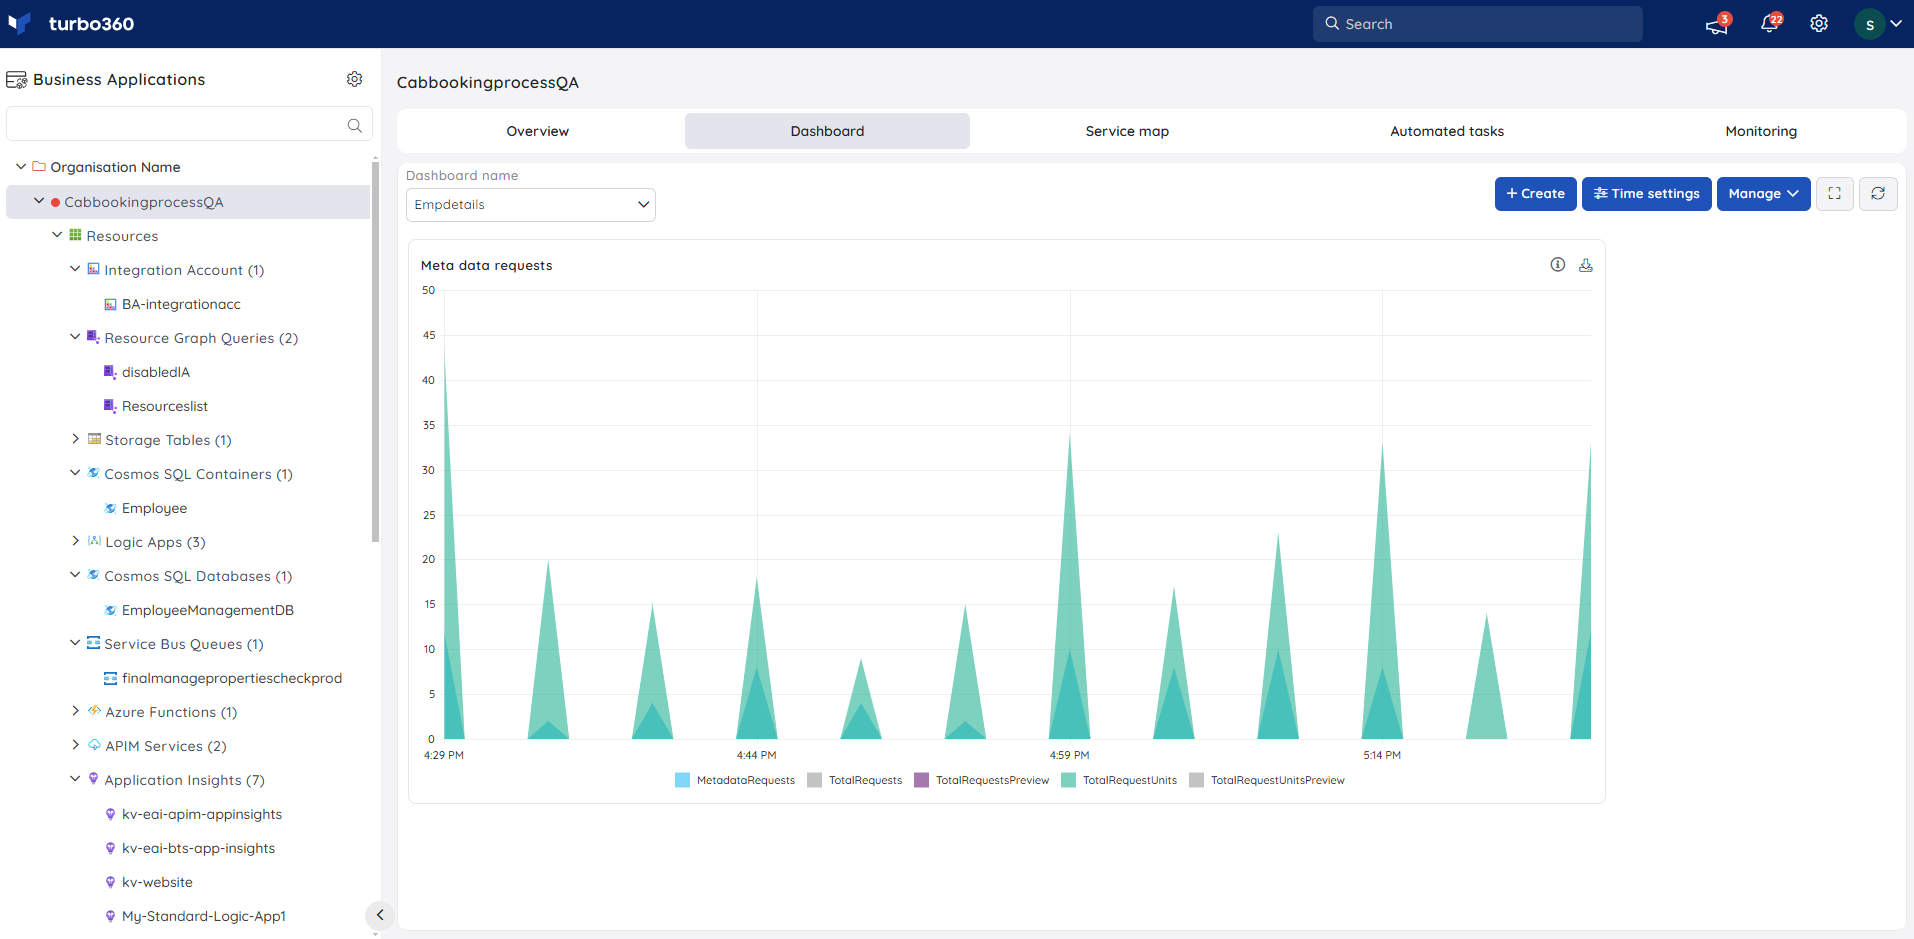
Task: Open the Dashboard name dropdown
Action: coord(531,205)
